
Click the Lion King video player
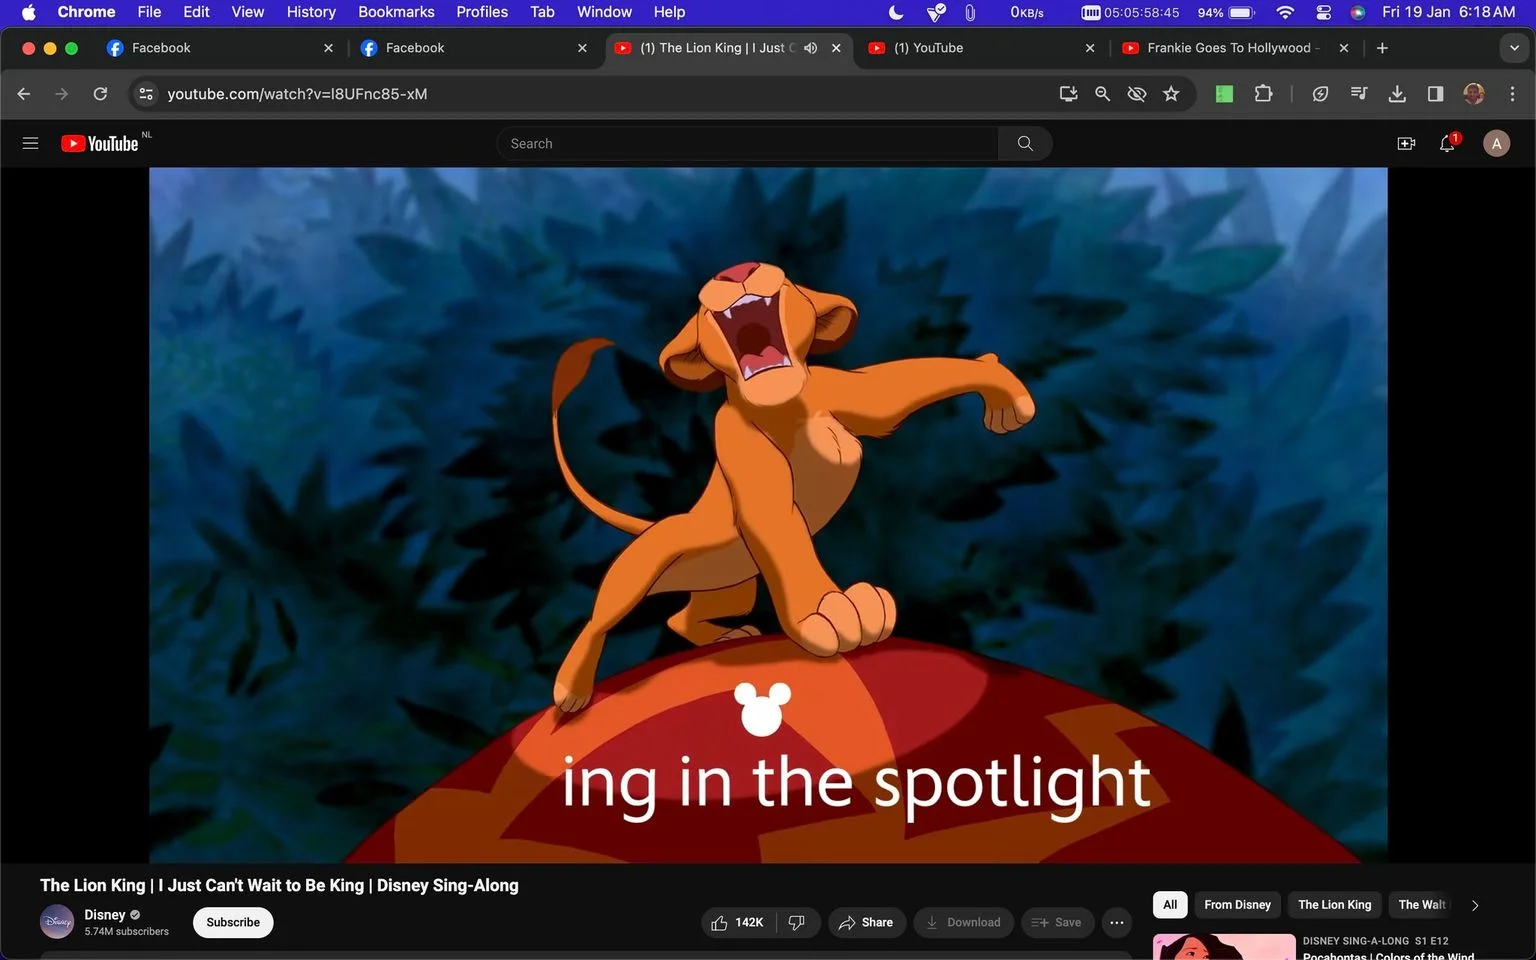tap(768, 515)
